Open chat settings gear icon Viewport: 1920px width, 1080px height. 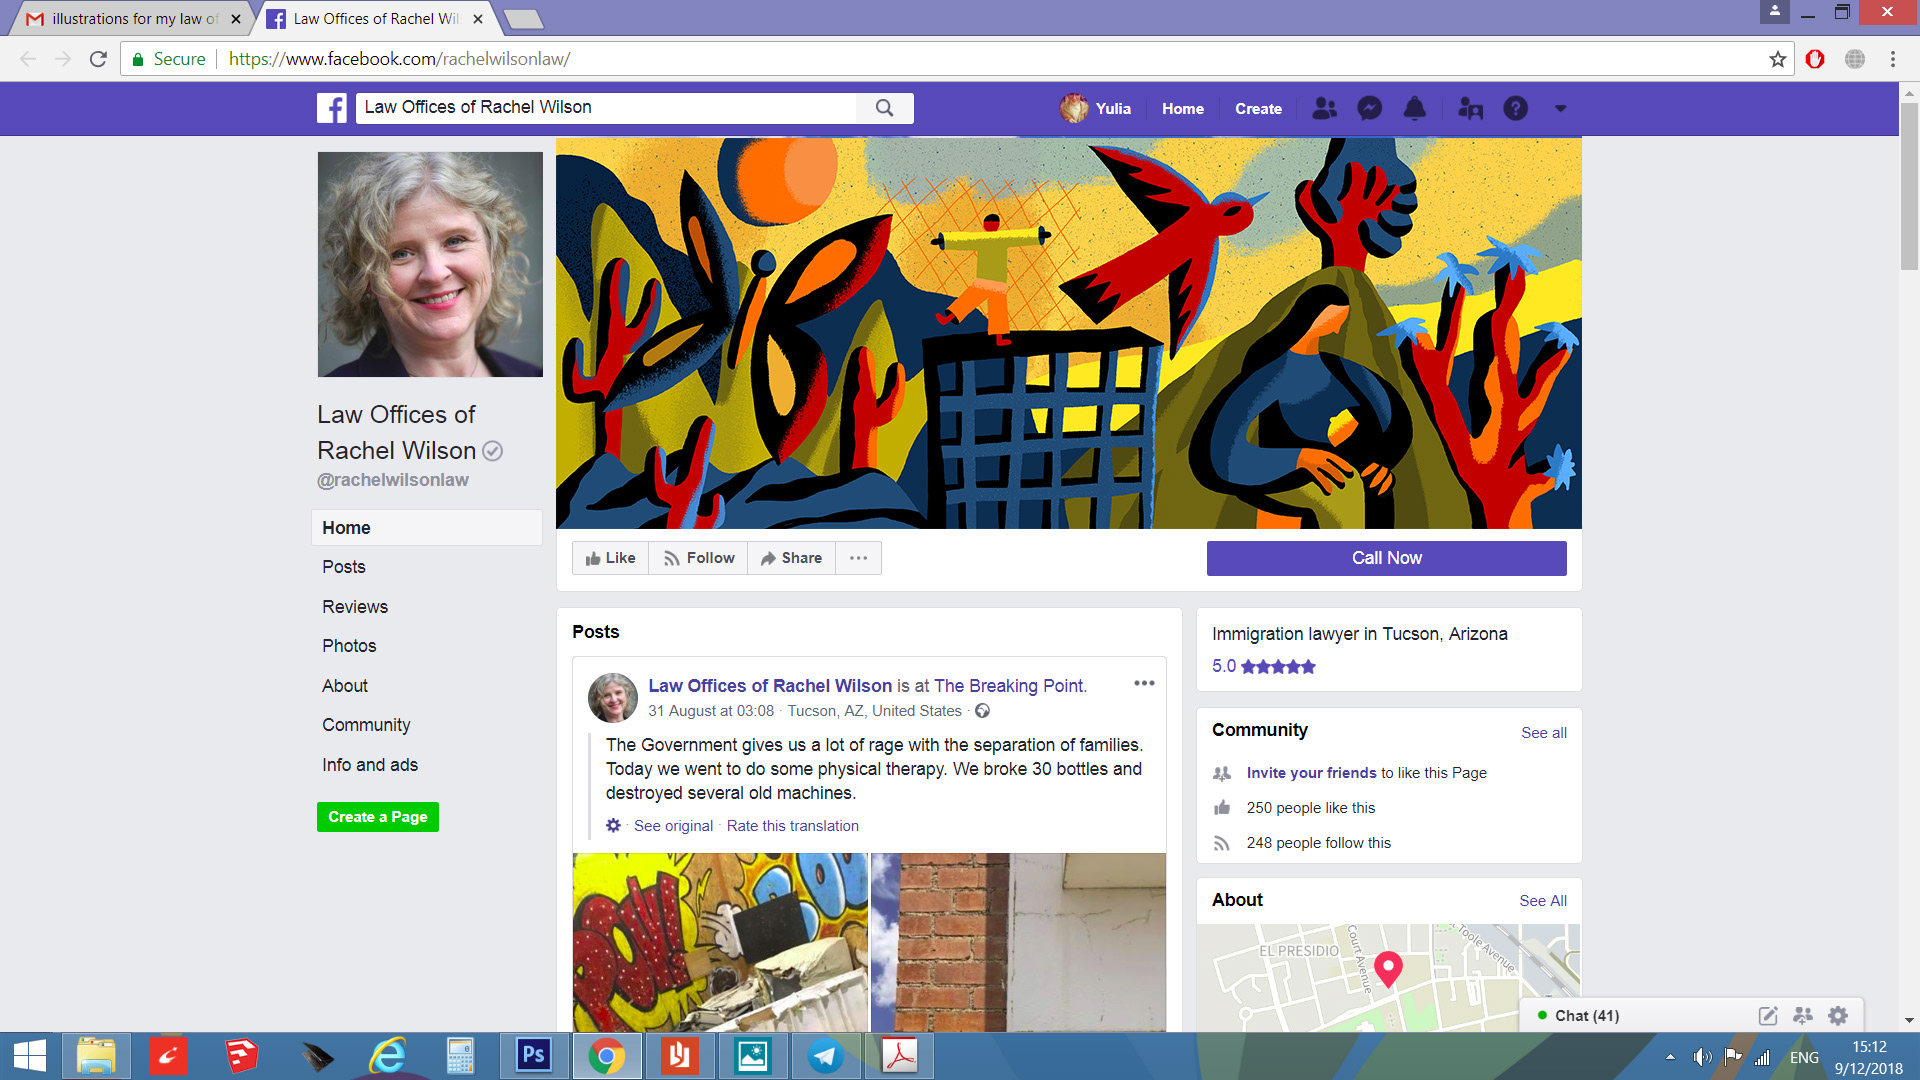1837,1015
